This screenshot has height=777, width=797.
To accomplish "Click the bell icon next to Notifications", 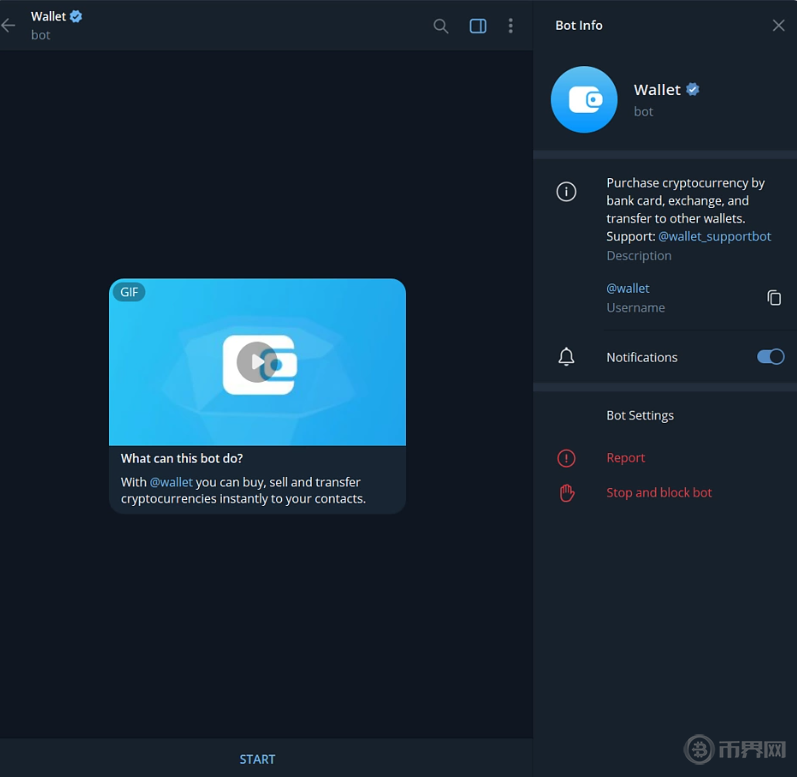I will tap(566, 357).
